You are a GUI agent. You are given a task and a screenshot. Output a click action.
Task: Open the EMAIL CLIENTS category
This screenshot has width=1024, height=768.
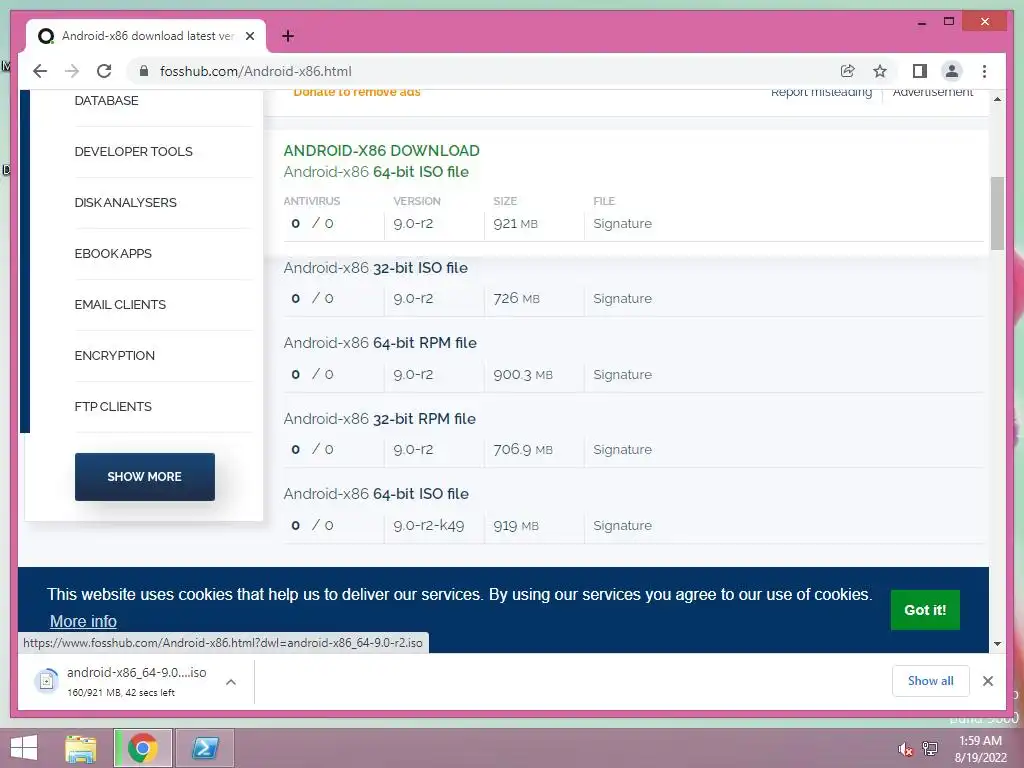(120, 304)
